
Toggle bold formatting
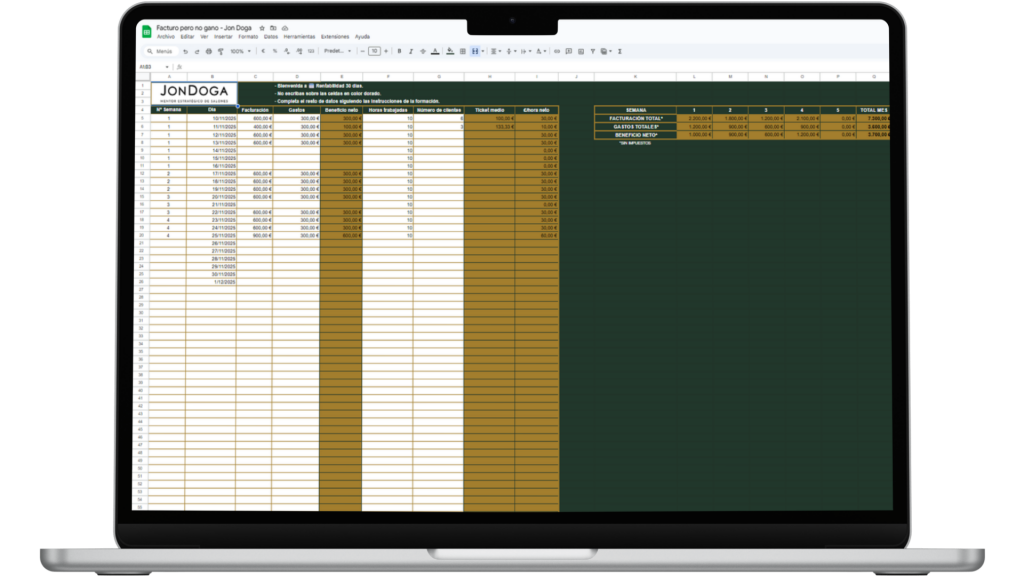(x=399, y=51)
